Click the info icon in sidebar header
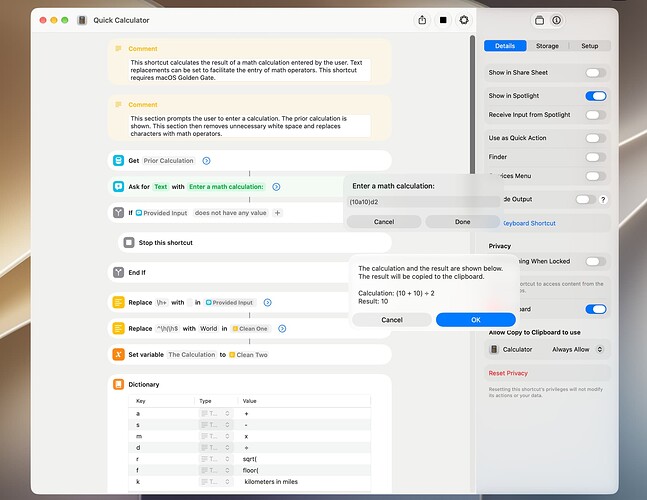This screenshot has height=500, width=647. coord(557,20)
